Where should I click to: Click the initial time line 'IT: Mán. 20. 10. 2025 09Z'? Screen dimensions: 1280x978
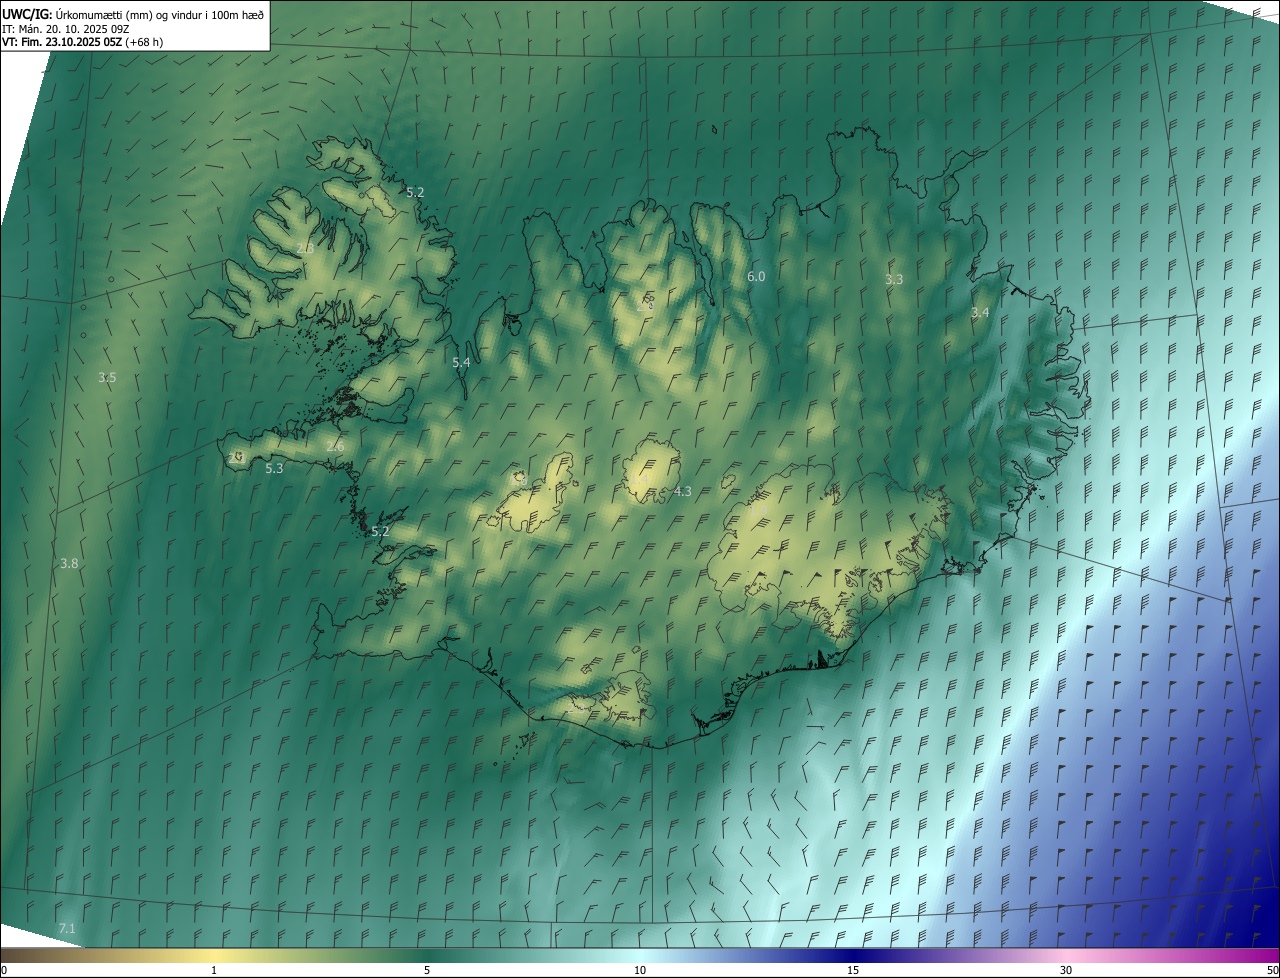coord(65,28)
